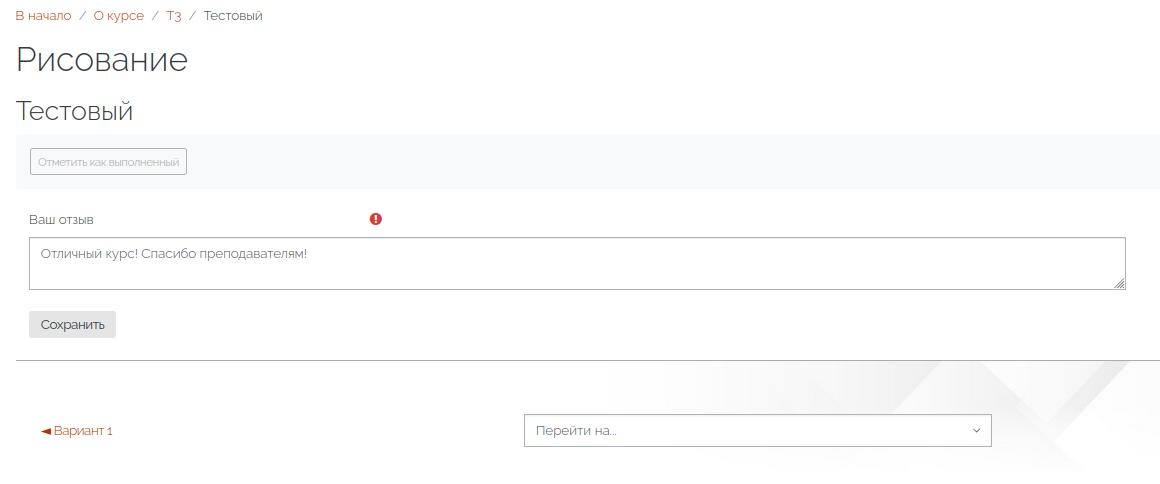The height and width of the screenshot is (484, 1160).
Task: Click the Рисование course heading
Action: [x=102, y=60]
